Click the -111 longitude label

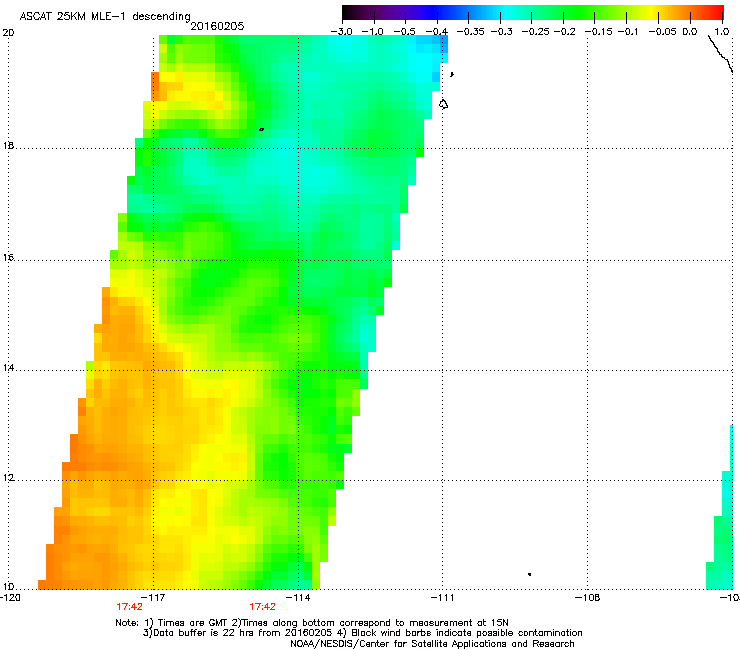tap(442, 598)
